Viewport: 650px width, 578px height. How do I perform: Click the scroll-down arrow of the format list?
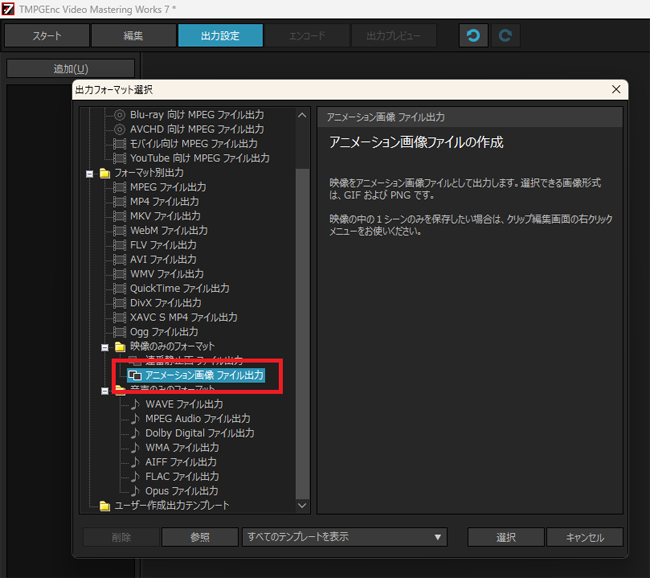pos(302,505)
